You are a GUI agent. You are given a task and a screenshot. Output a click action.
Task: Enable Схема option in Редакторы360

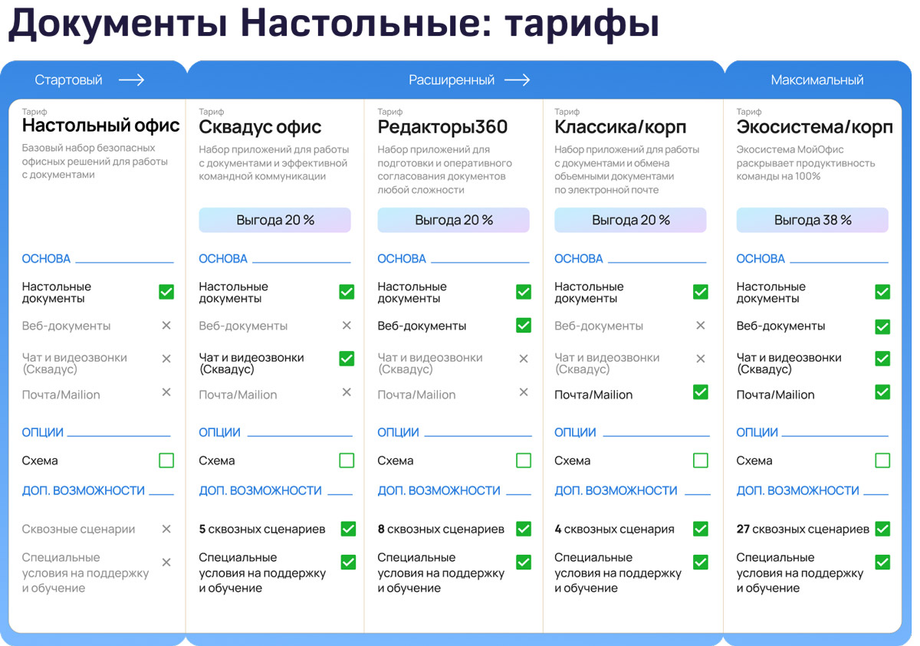click(523, 461)
